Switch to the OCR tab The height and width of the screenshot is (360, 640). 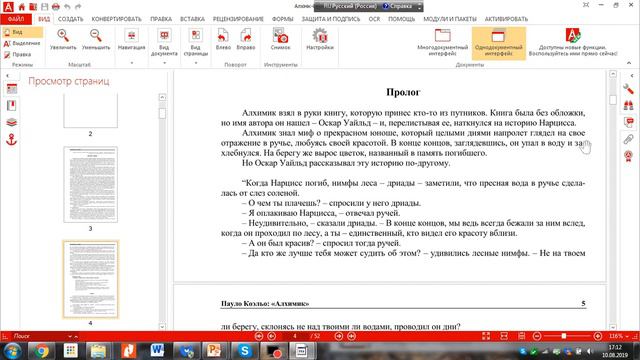374,19
